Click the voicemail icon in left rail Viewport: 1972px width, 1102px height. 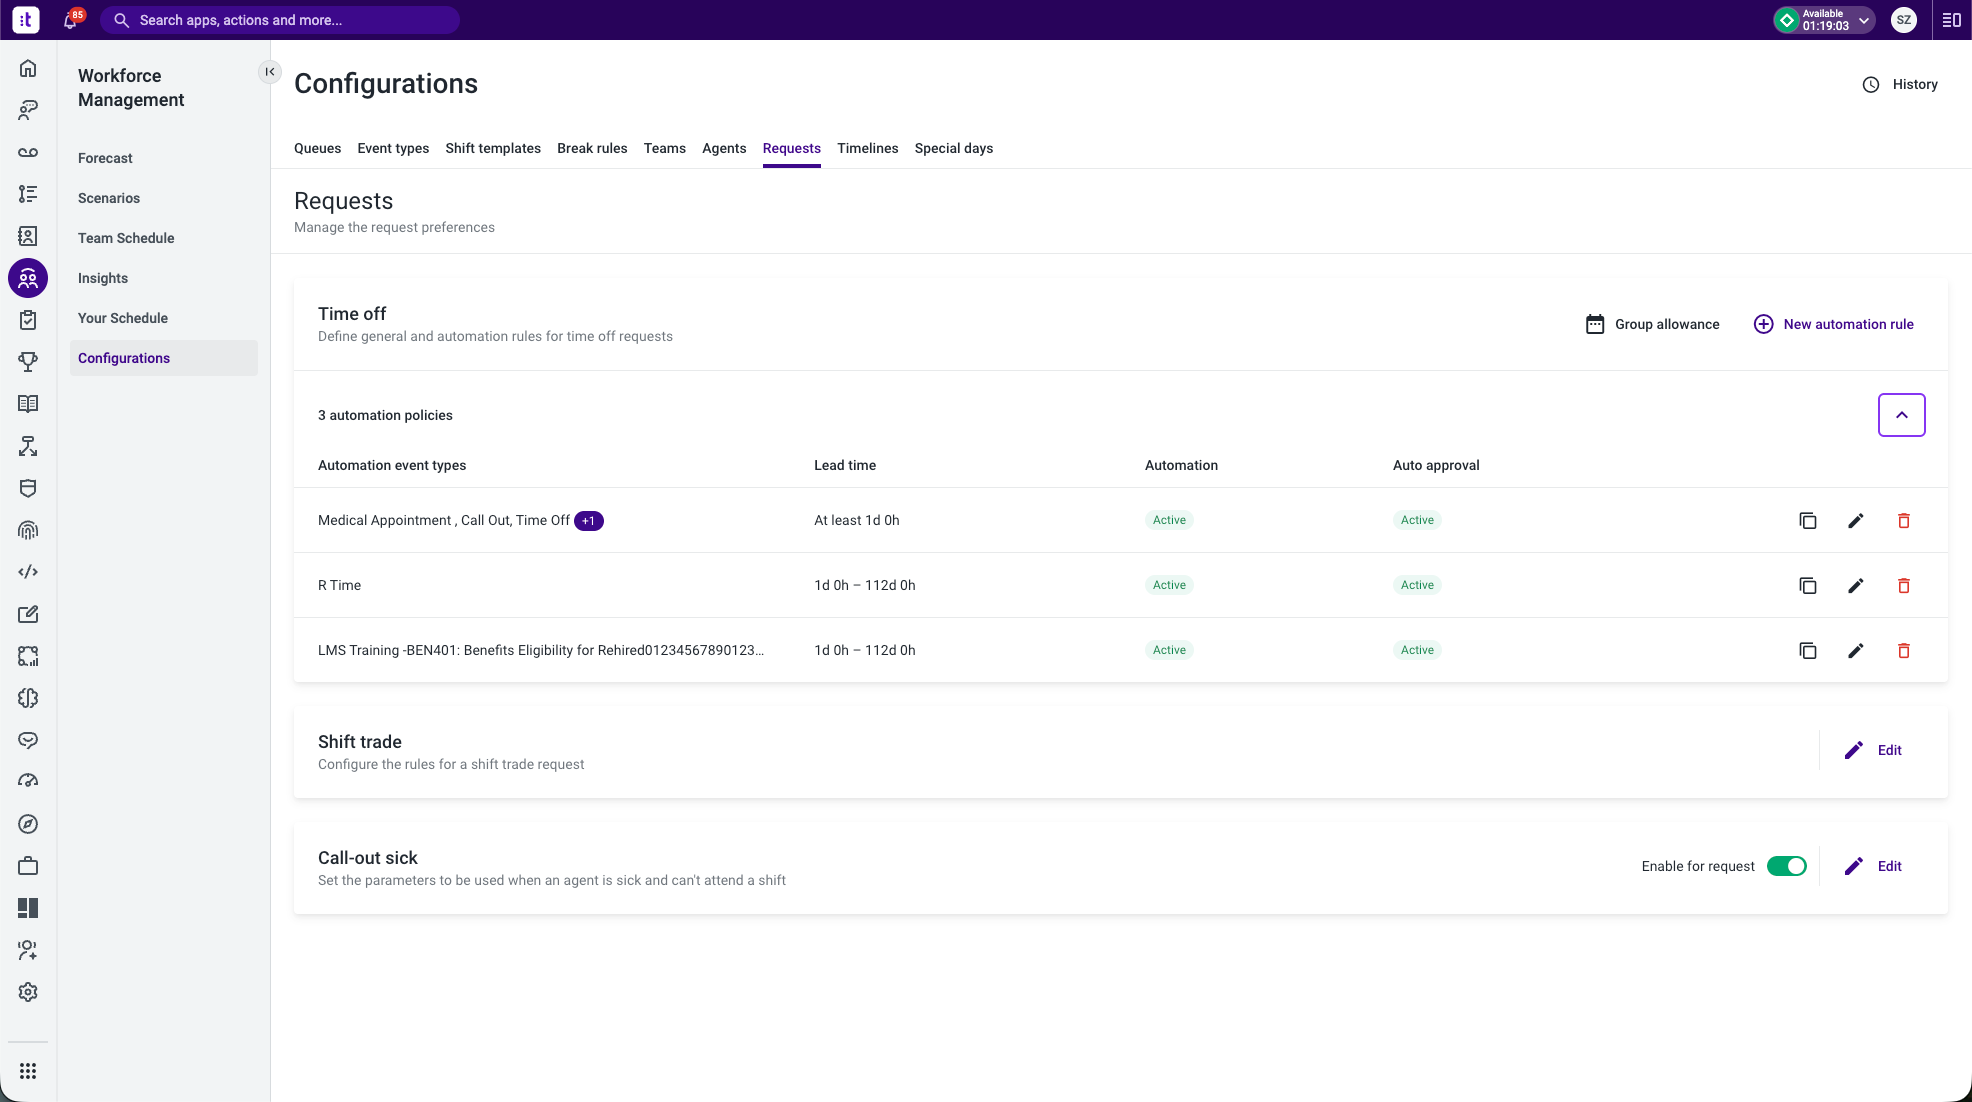click(x=28, y=152)
